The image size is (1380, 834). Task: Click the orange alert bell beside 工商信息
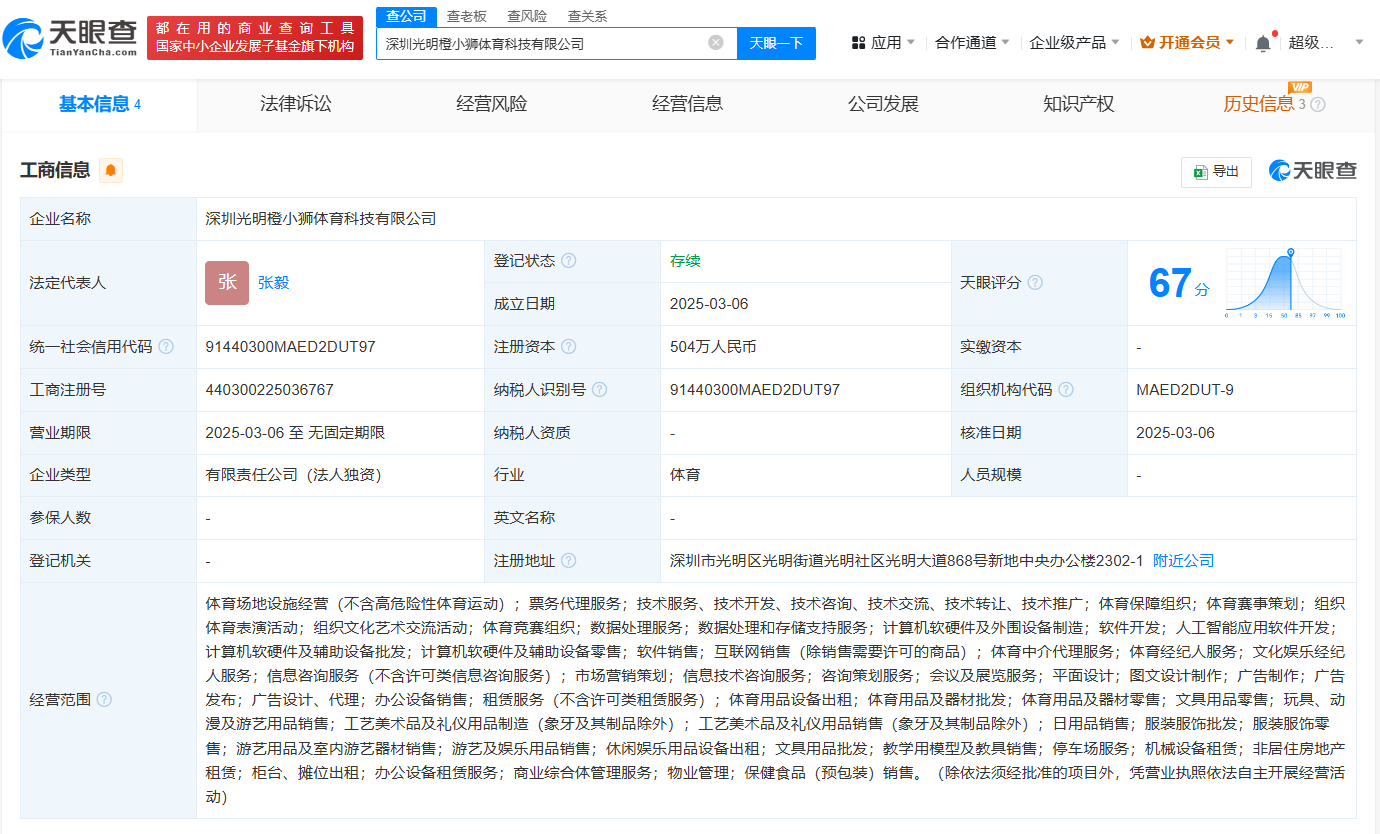[x=110, y=170]
